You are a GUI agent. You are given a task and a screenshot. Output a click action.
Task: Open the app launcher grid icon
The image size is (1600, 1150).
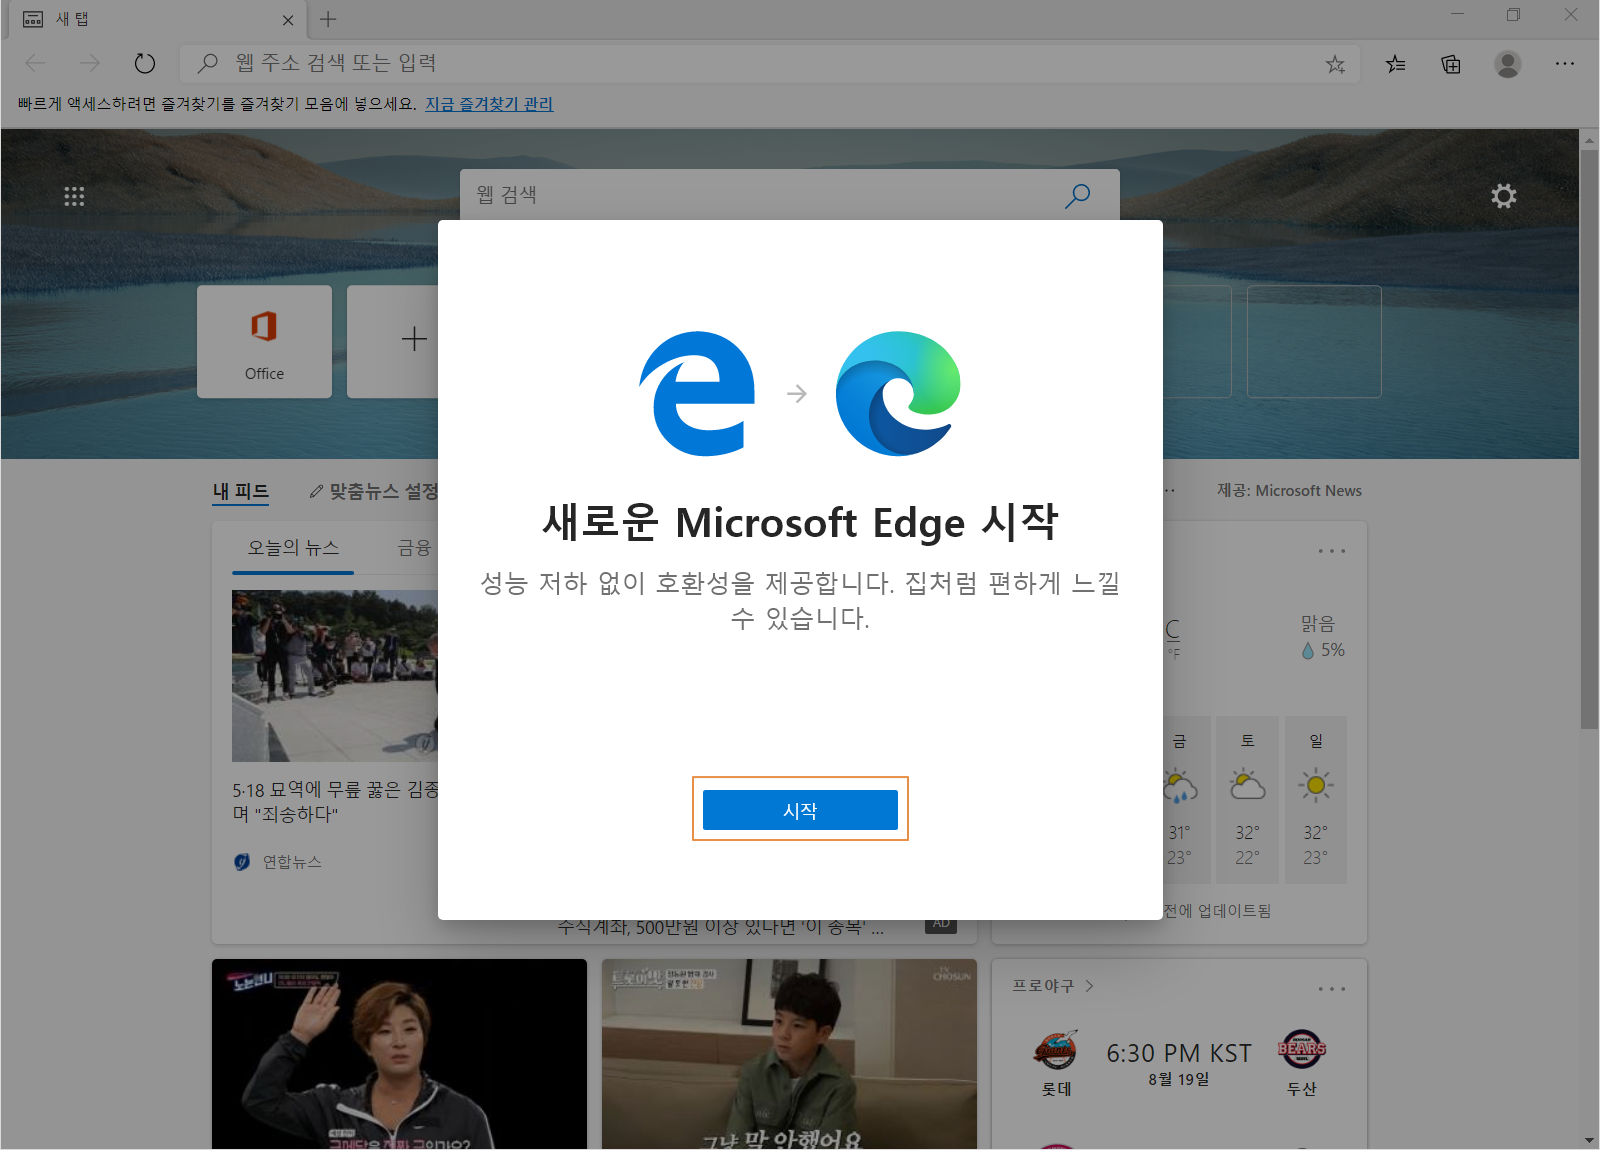tap(74, 196)
